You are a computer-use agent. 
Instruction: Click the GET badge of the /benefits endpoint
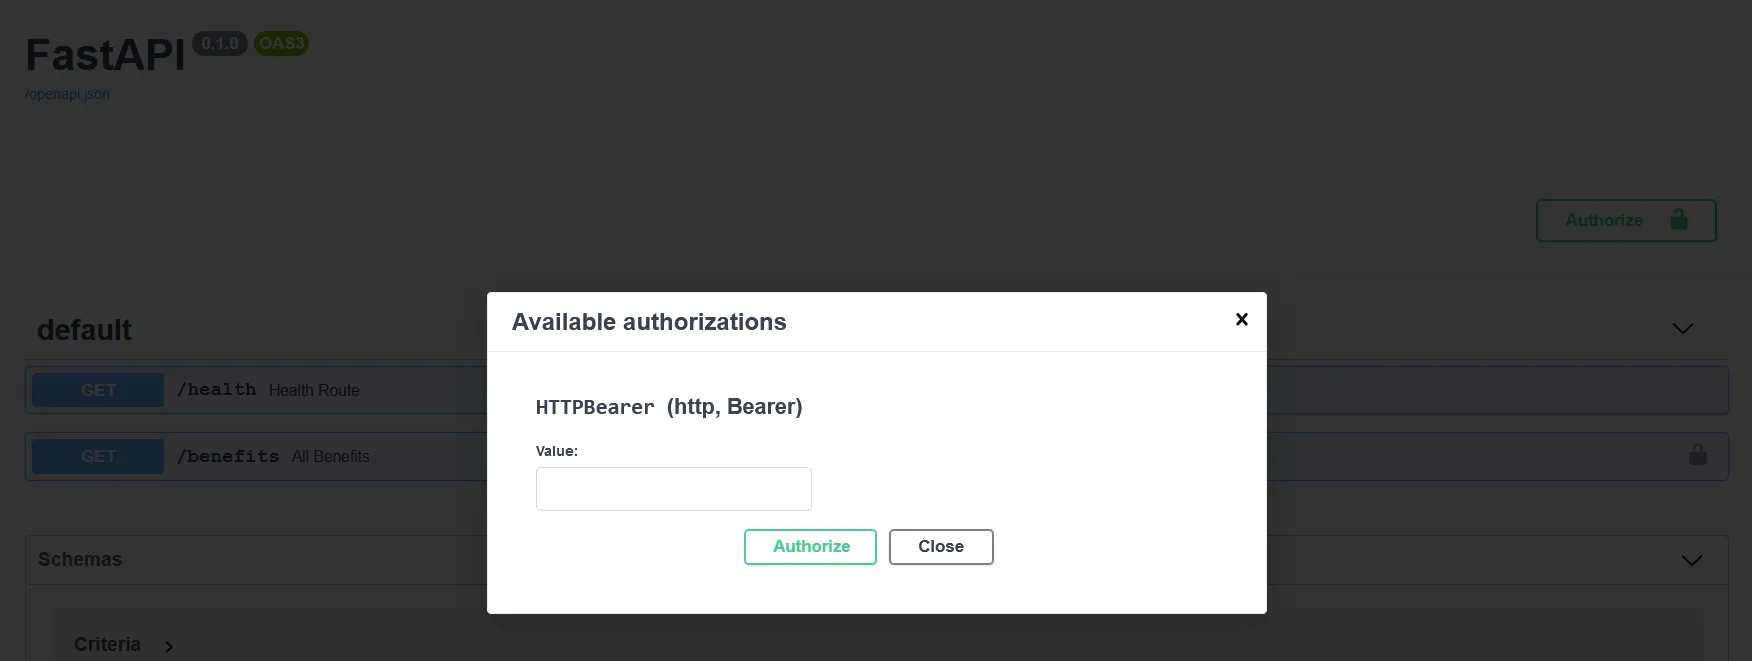point(98,456)
